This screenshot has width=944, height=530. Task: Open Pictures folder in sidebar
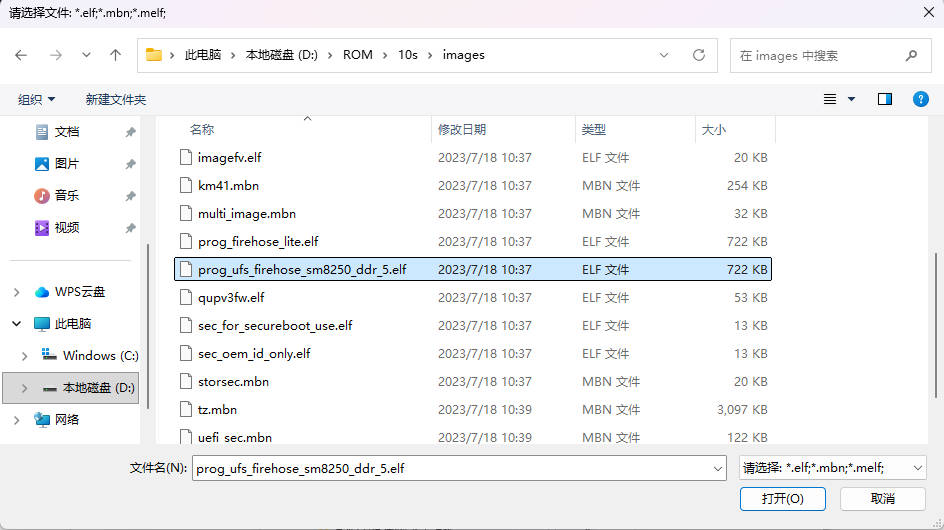66,164
